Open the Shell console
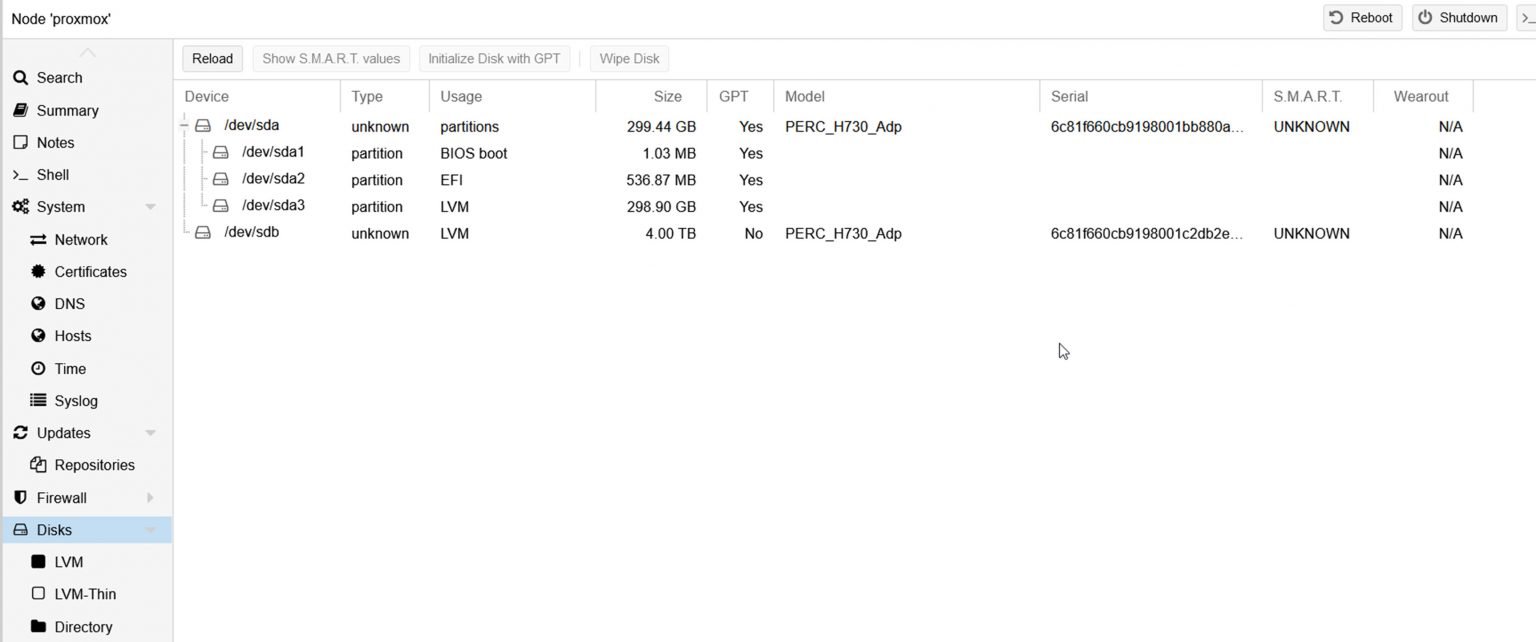1536x642 pixels. (x=52, y=174)
